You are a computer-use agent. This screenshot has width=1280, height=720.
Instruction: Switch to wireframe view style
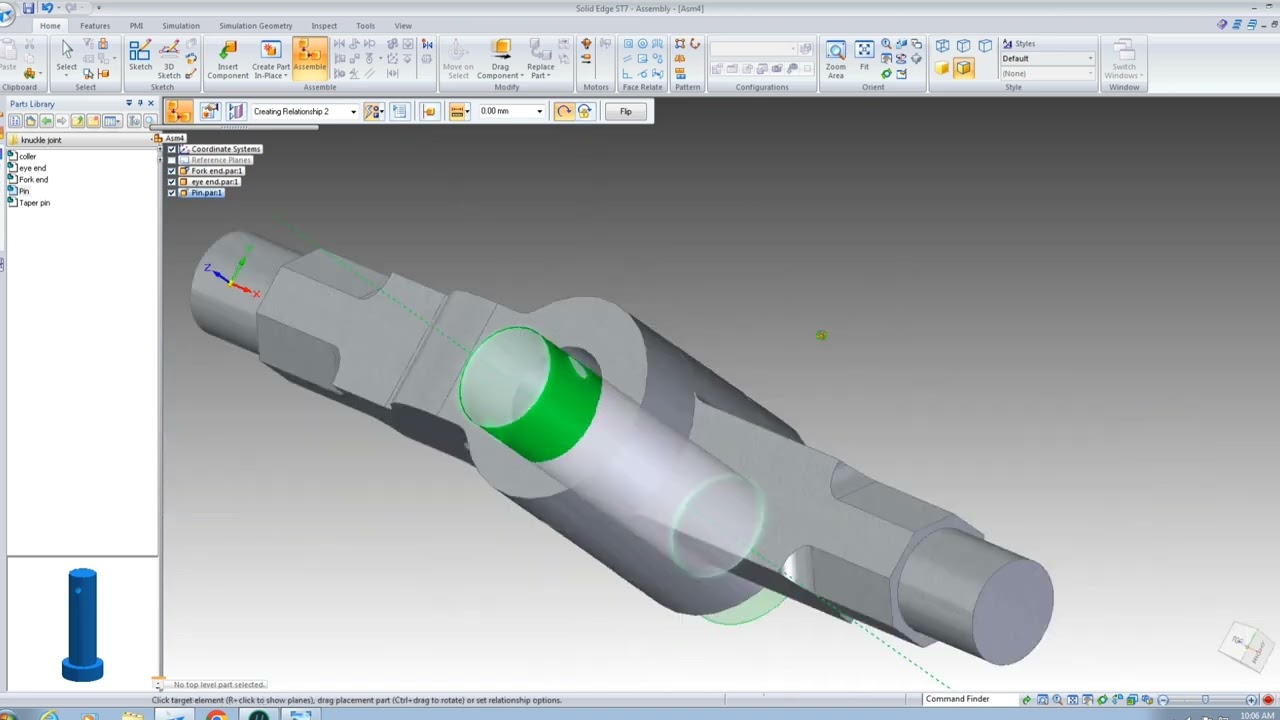pos(942,45)
